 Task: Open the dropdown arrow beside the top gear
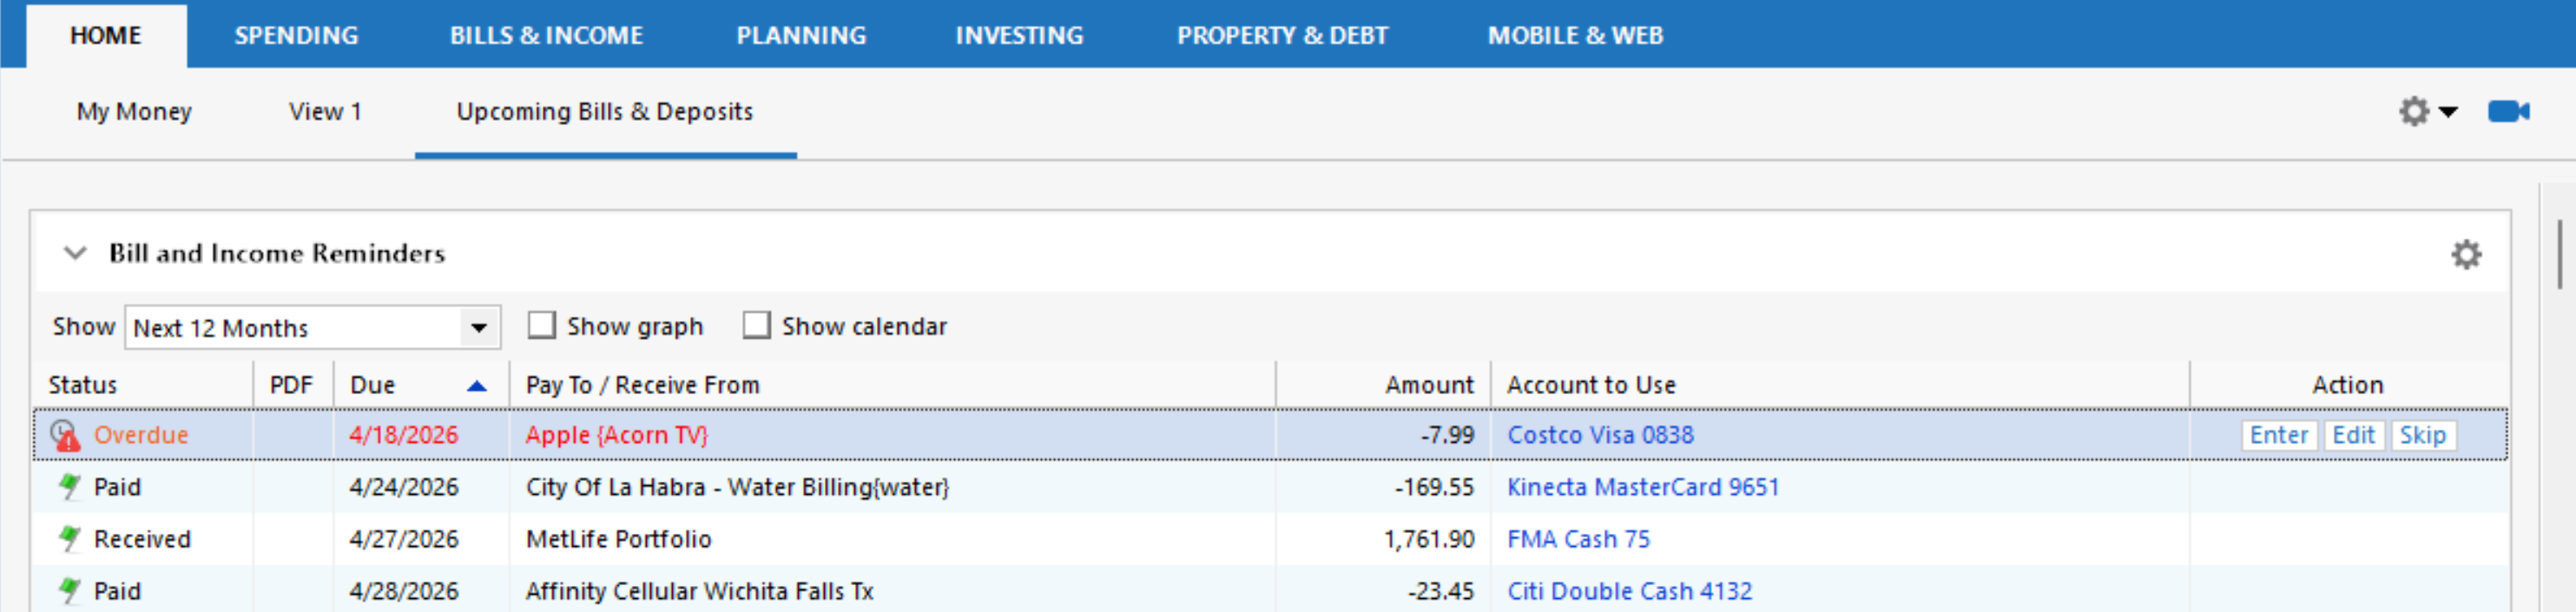pos(2448,112)
